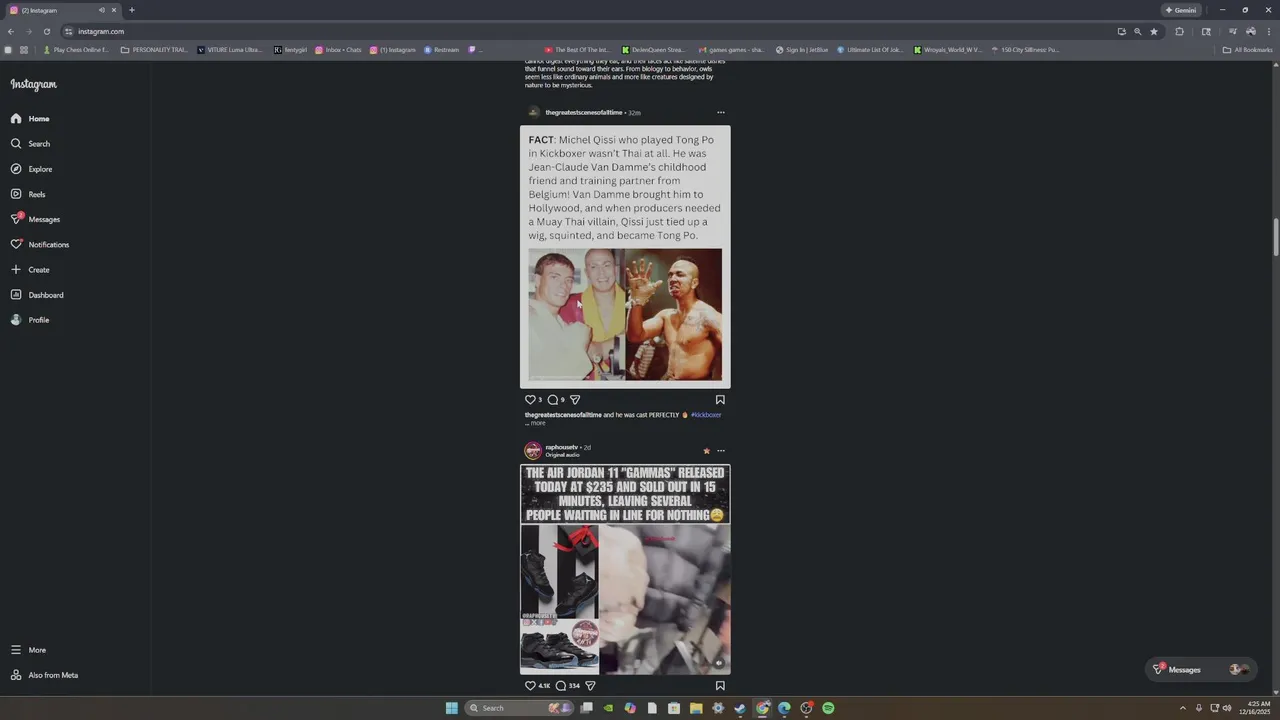
Task: Open the PERSONALITY TRAI... bookmarks folder
Action: point(154,50)
